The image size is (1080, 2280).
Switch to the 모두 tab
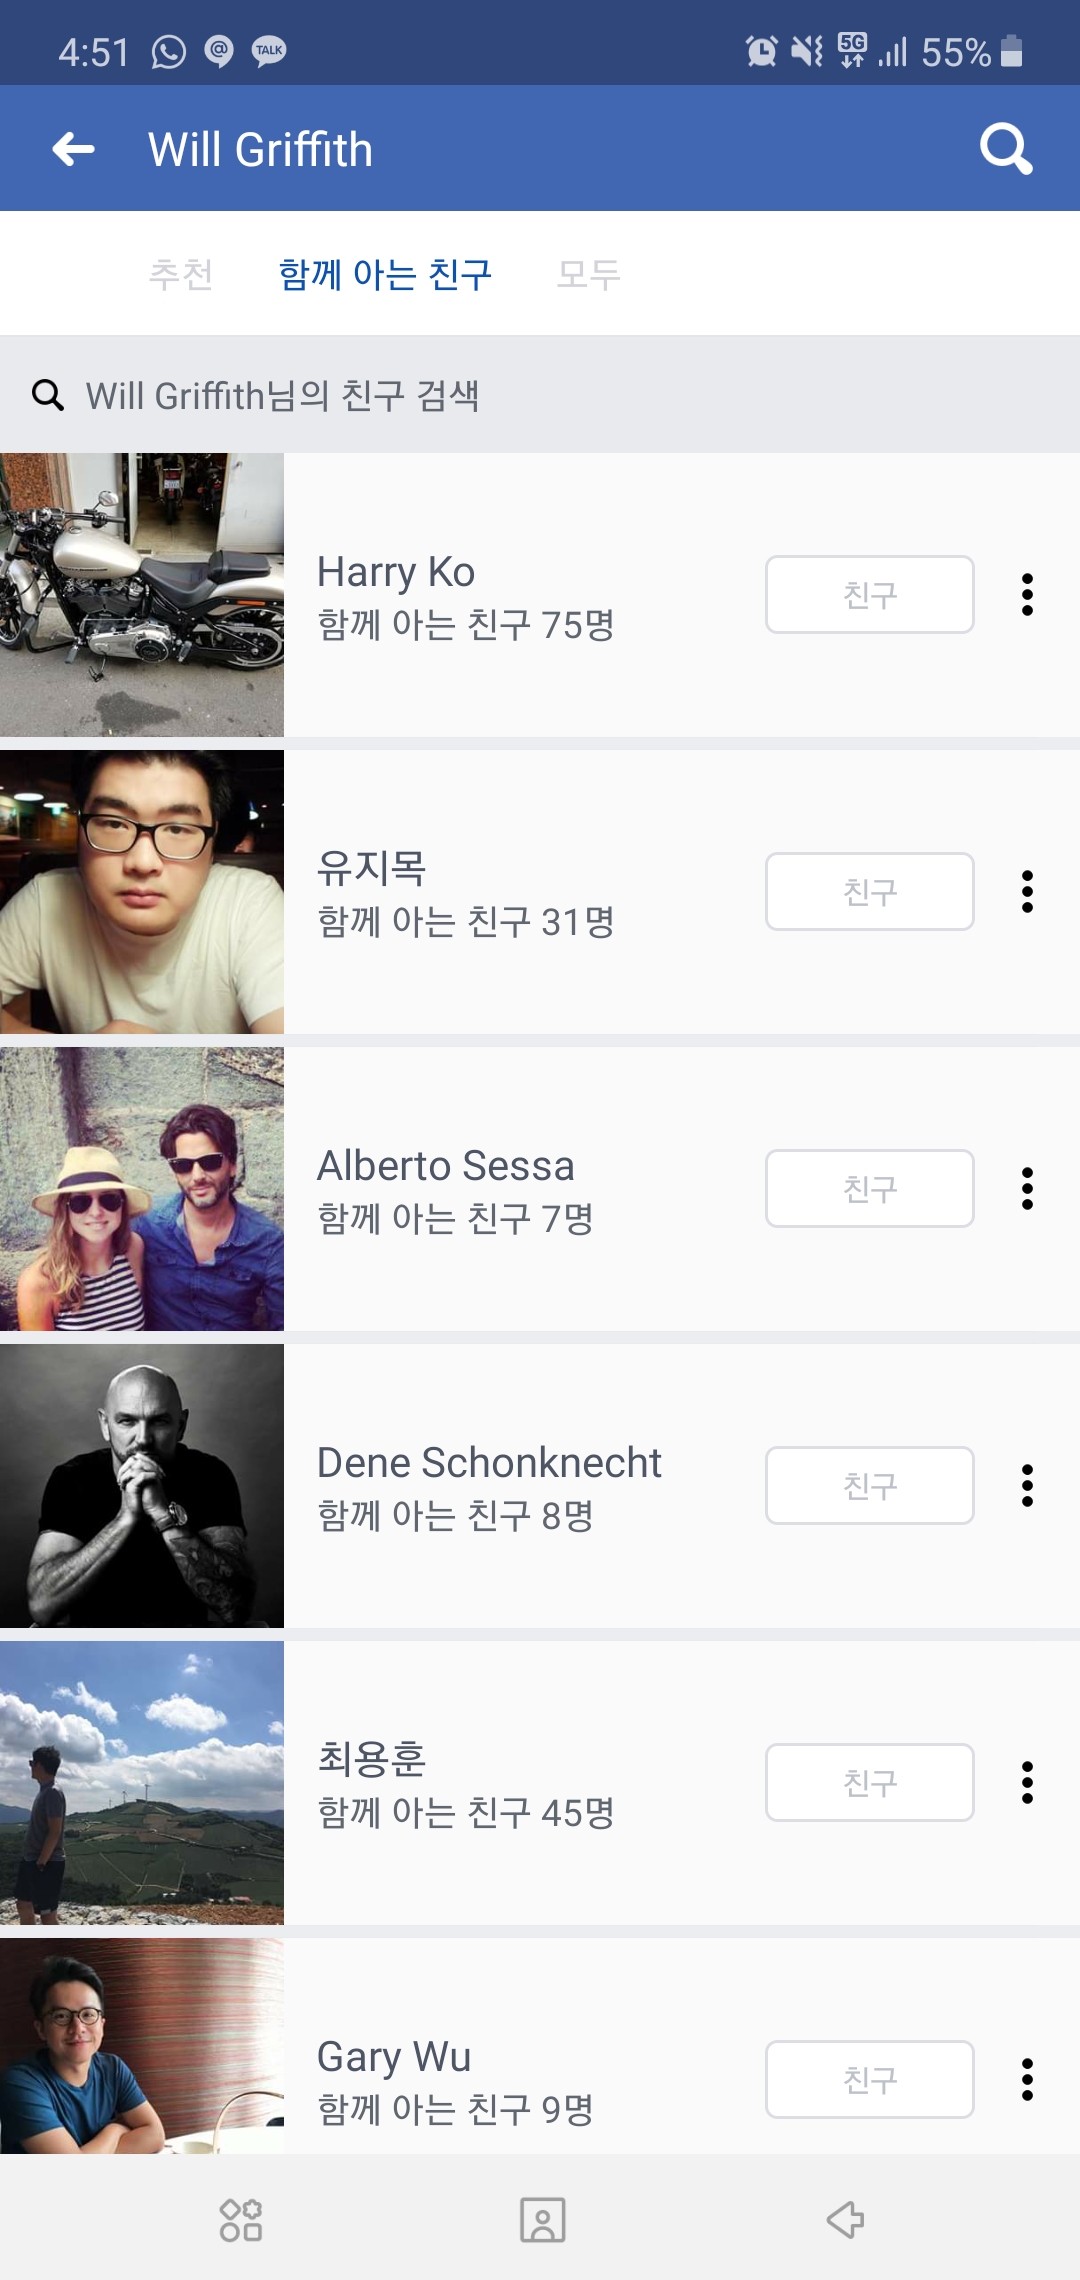(588, 273)
